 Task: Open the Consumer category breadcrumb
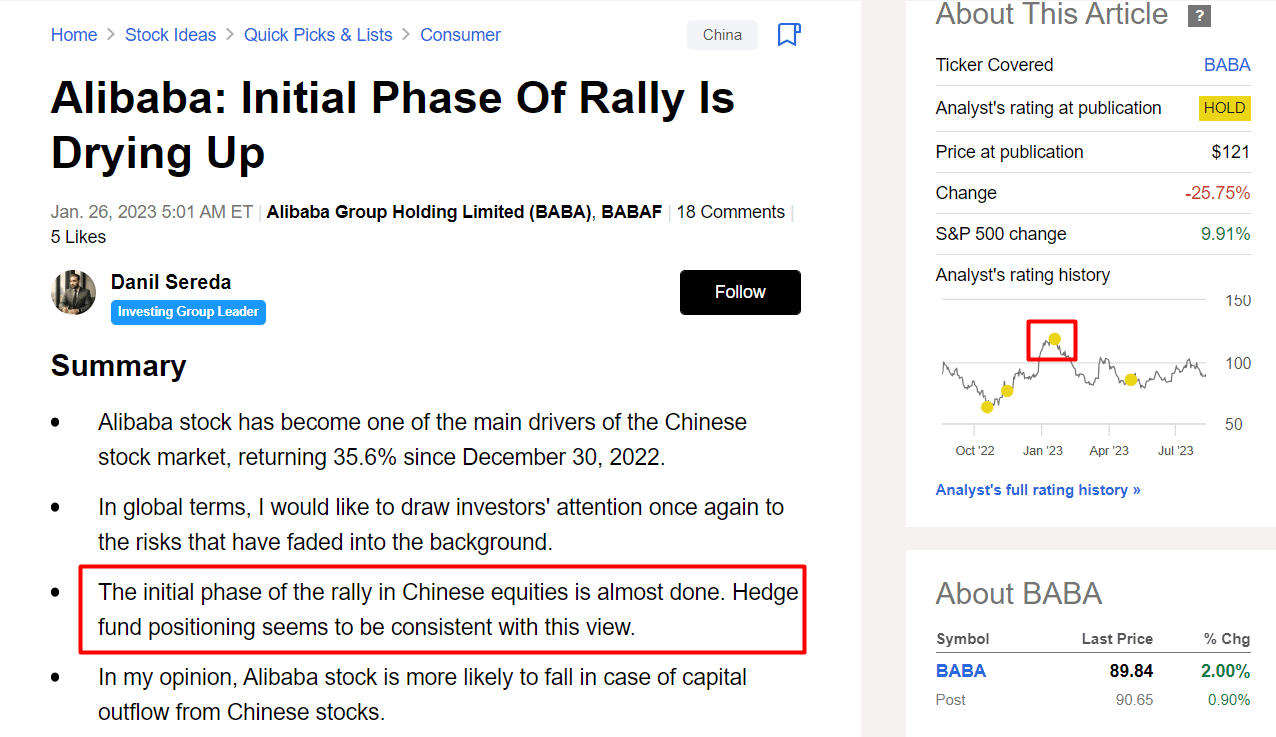pos(460,34)
